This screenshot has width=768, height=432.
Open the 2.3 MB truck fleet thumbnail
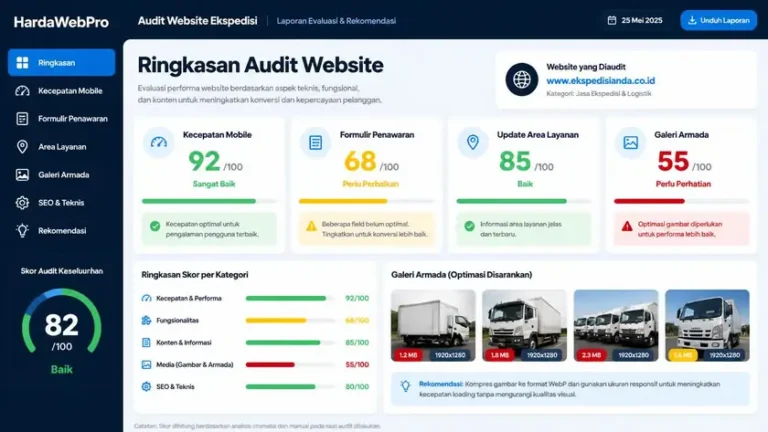616,326
